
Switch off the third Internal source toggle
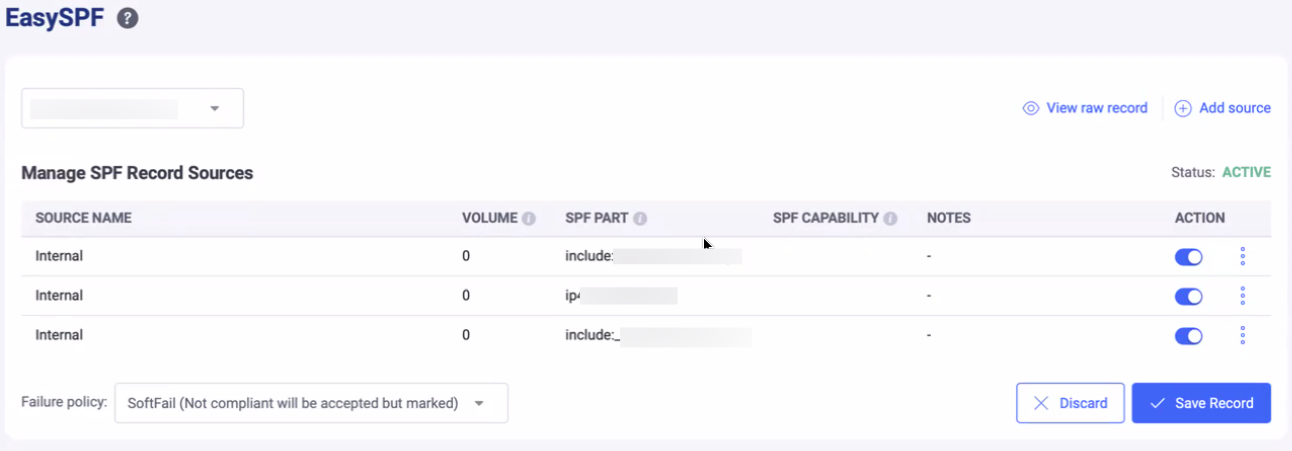[x=1188, y=336]
